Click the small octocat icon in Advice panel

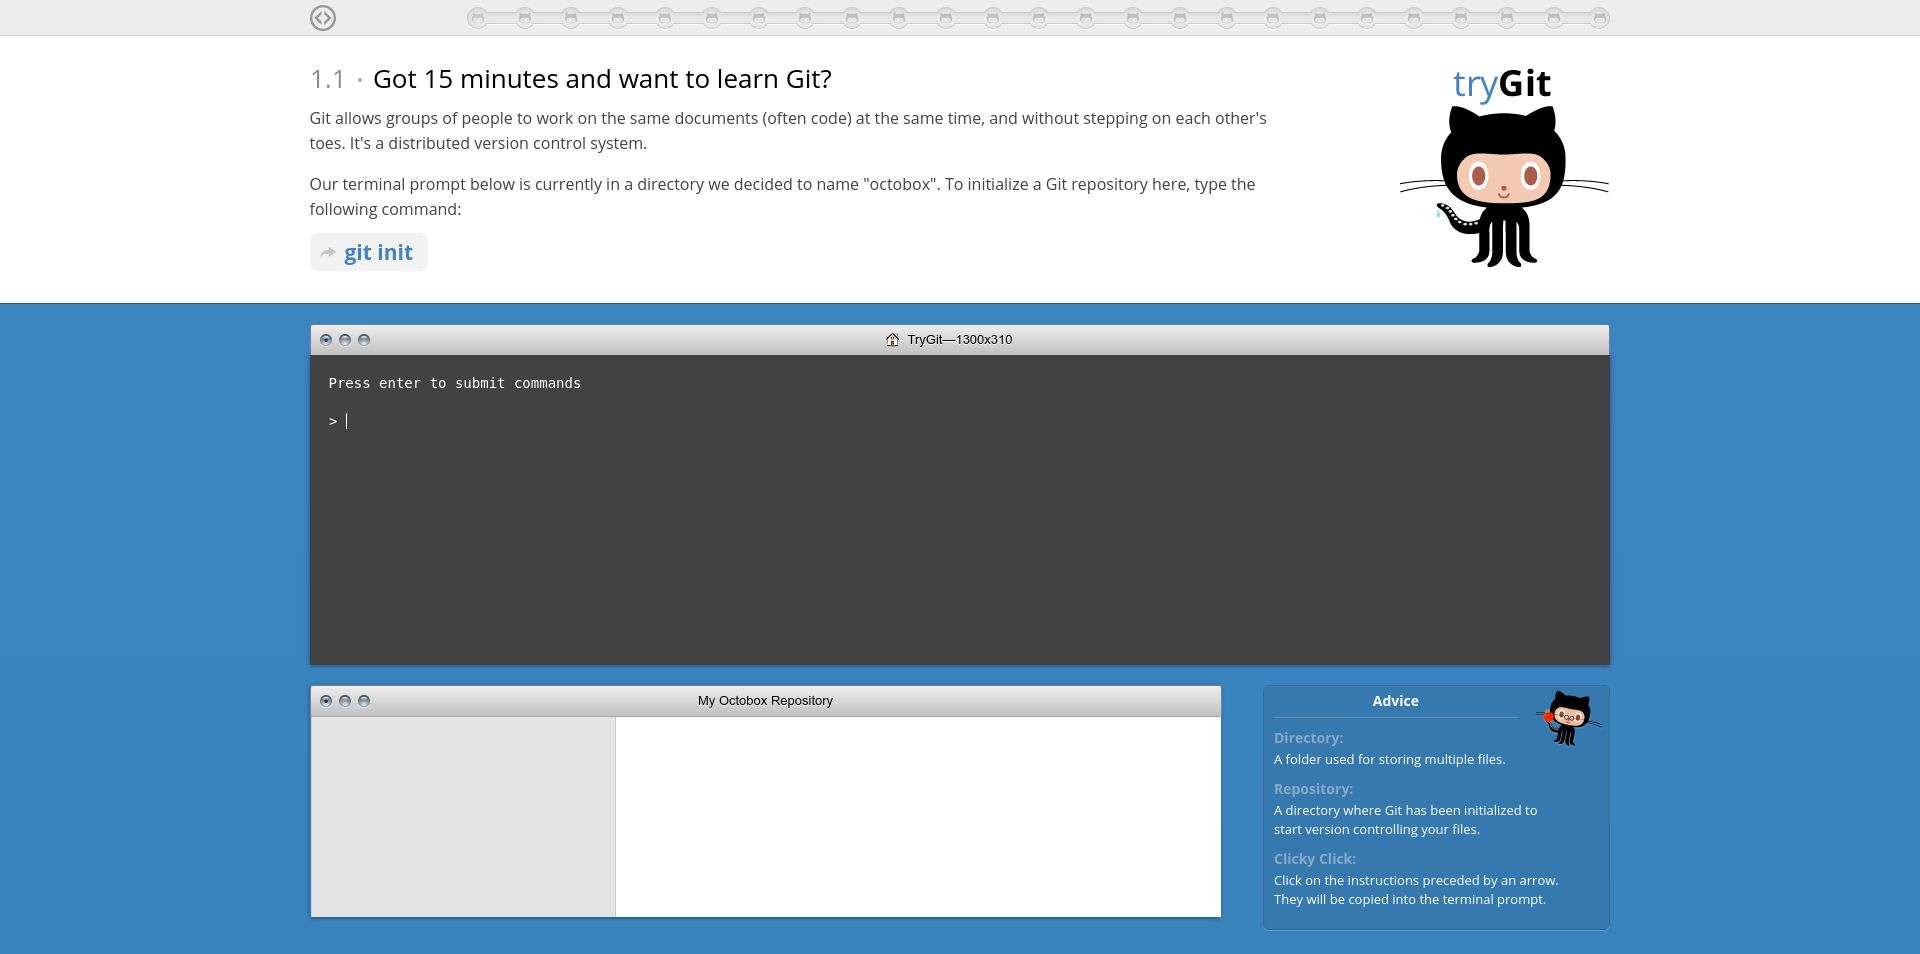point(1568,717)
